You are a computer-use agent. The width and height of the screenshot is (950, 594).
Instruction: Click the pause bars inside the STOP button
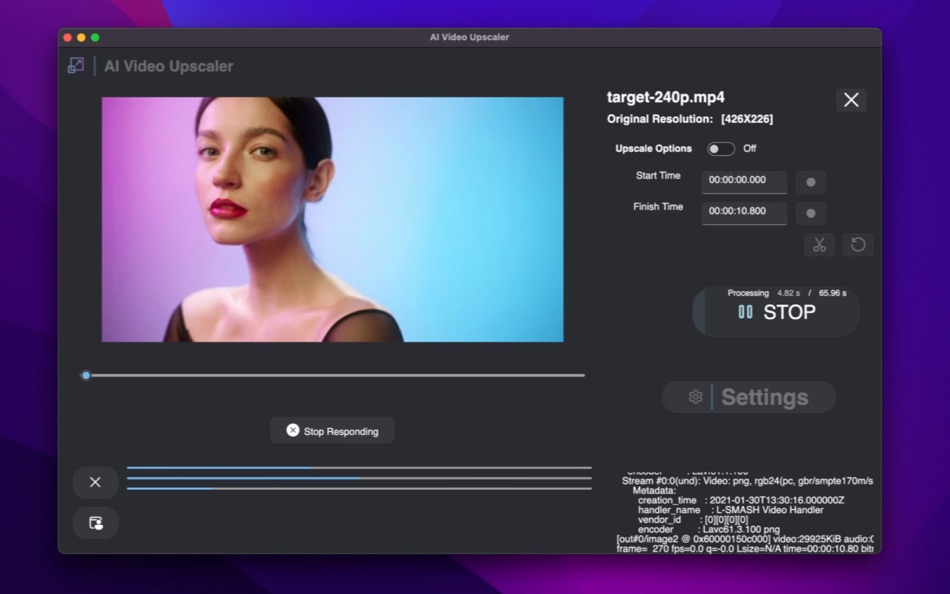(x=744, y=311)
